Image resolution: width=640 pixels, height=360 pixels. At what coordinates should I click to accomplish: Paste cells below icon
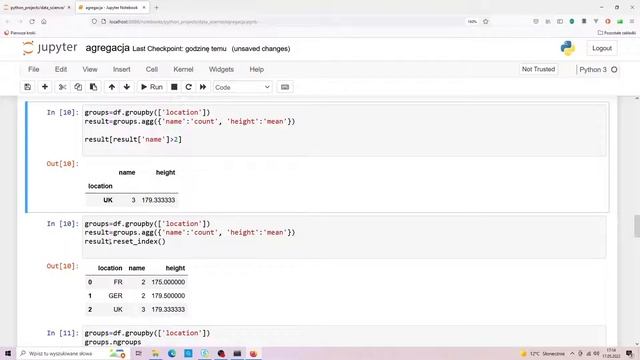93,87
